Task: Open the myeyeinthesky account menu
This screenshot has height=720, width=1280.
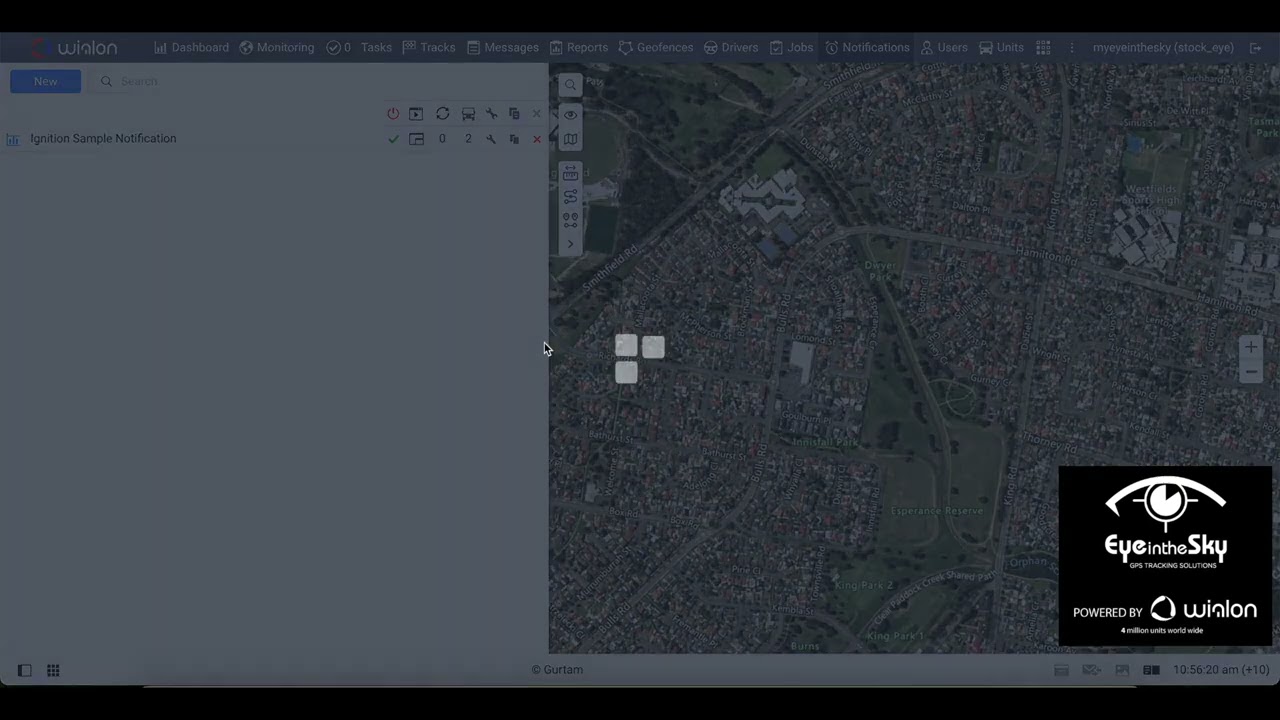Action: tap(1163, 47)
